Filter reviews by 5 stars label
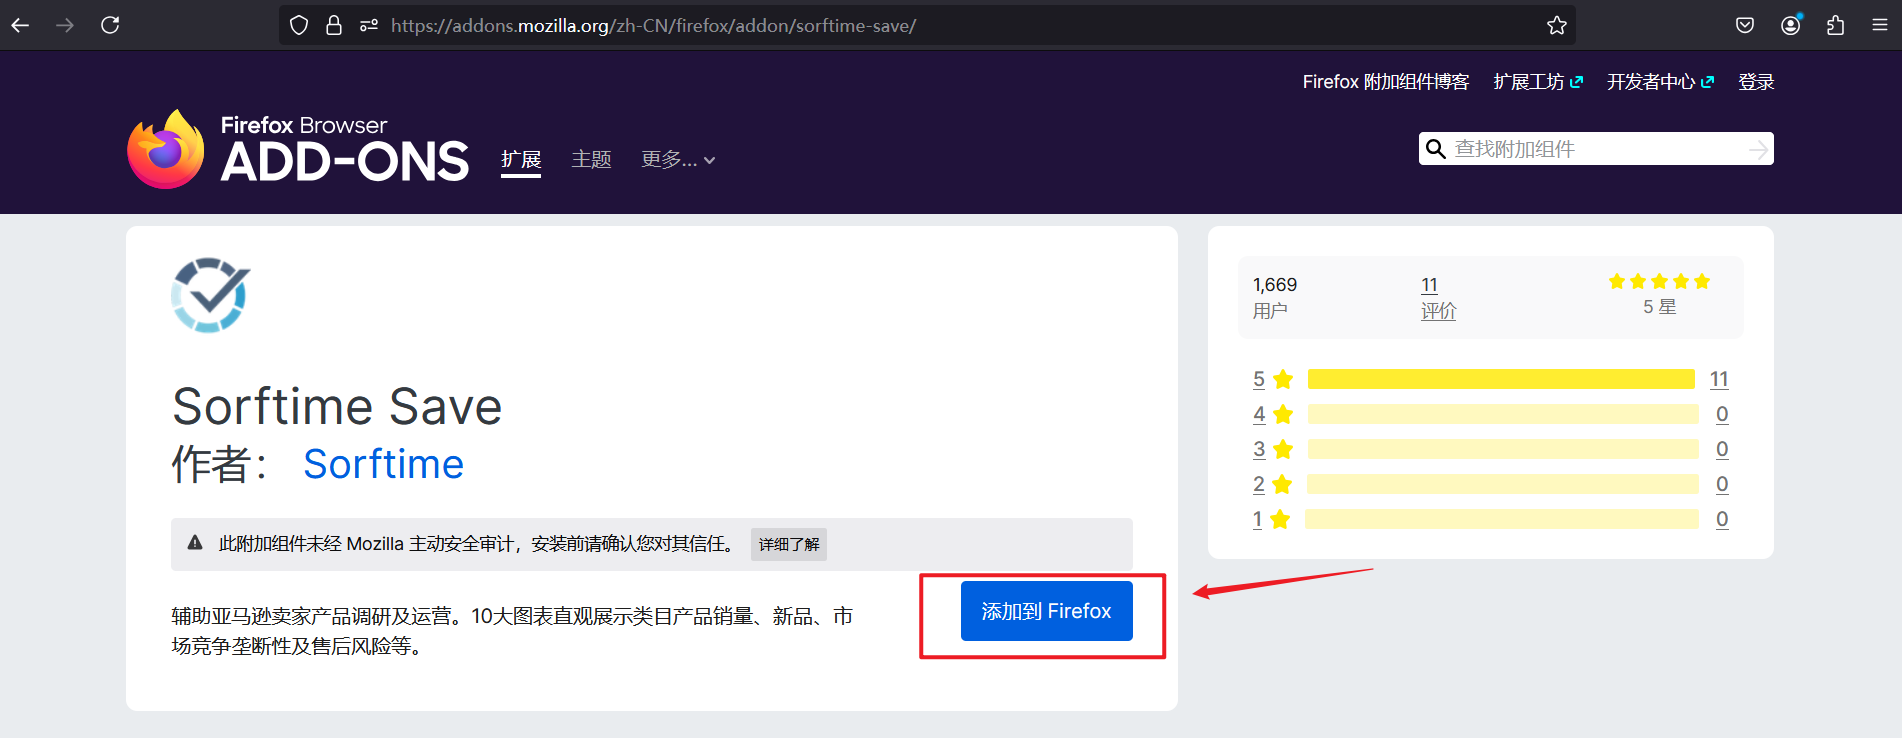This screenshot has width=1902, height=738. [x=1273, y=379]
